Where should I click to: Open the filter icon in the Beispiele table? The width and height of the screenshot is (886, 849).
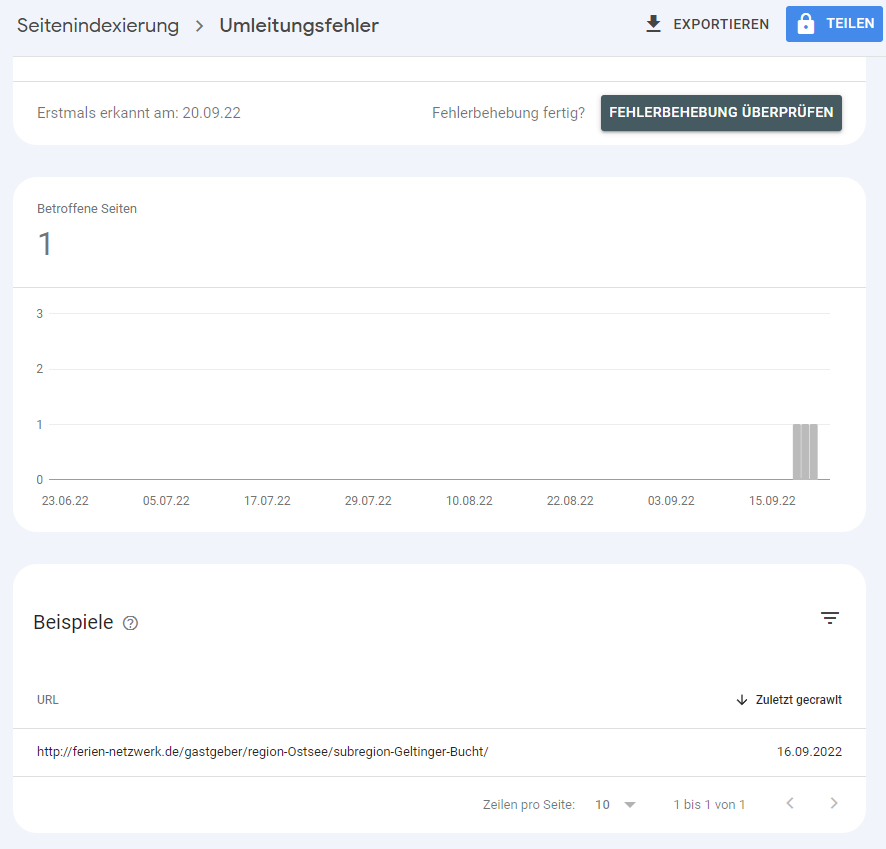[x=829, y=618]
